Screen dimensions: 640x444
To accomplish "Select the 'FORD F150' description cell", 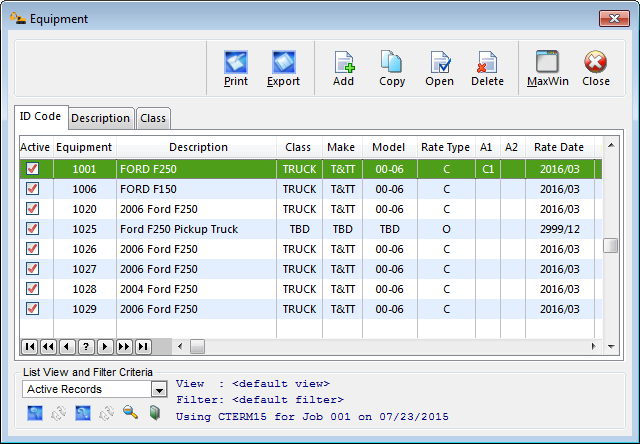I will tap(197, 189).
